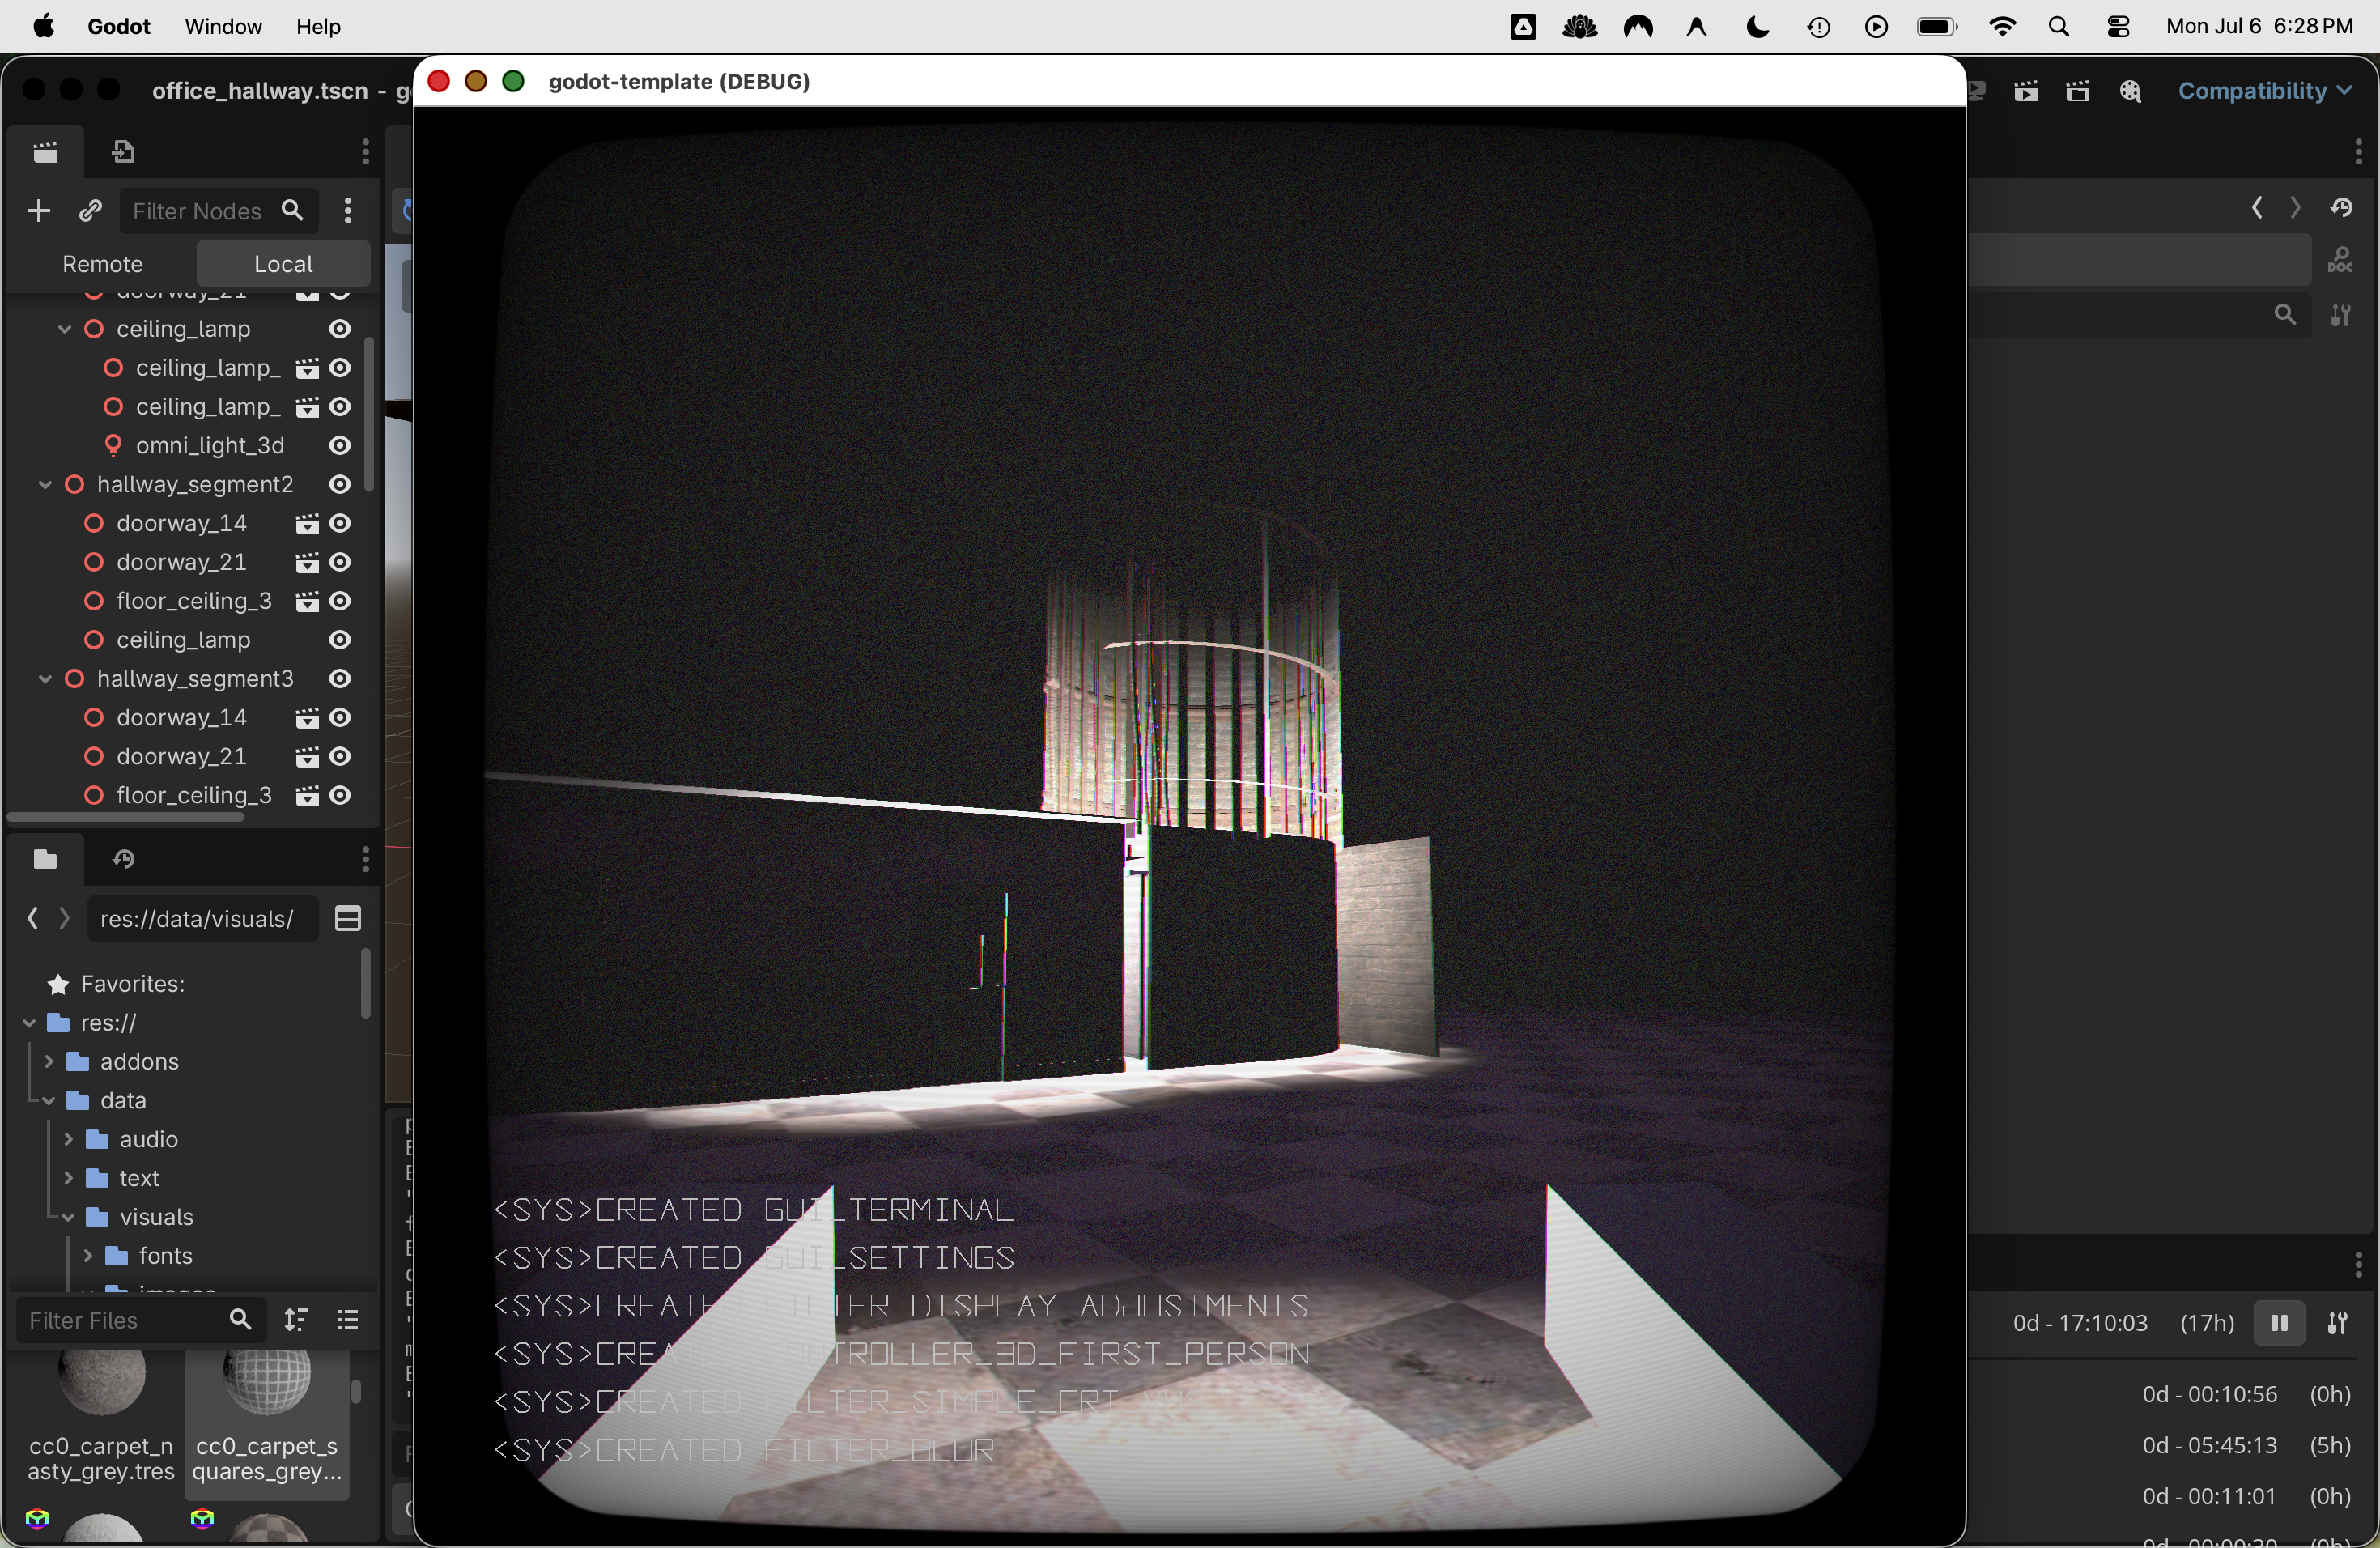The image size is (2380, 1548).
Task: Open scene tree options next to Filter Nodes
Action: point(347,211)
